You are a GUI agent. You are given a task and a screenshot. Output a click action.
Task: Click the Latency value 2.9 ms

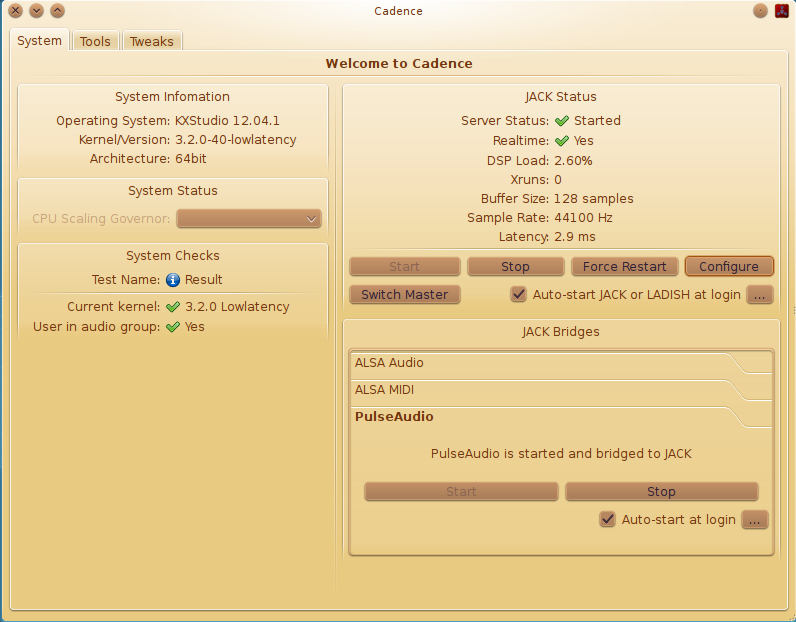click(575, 237)
